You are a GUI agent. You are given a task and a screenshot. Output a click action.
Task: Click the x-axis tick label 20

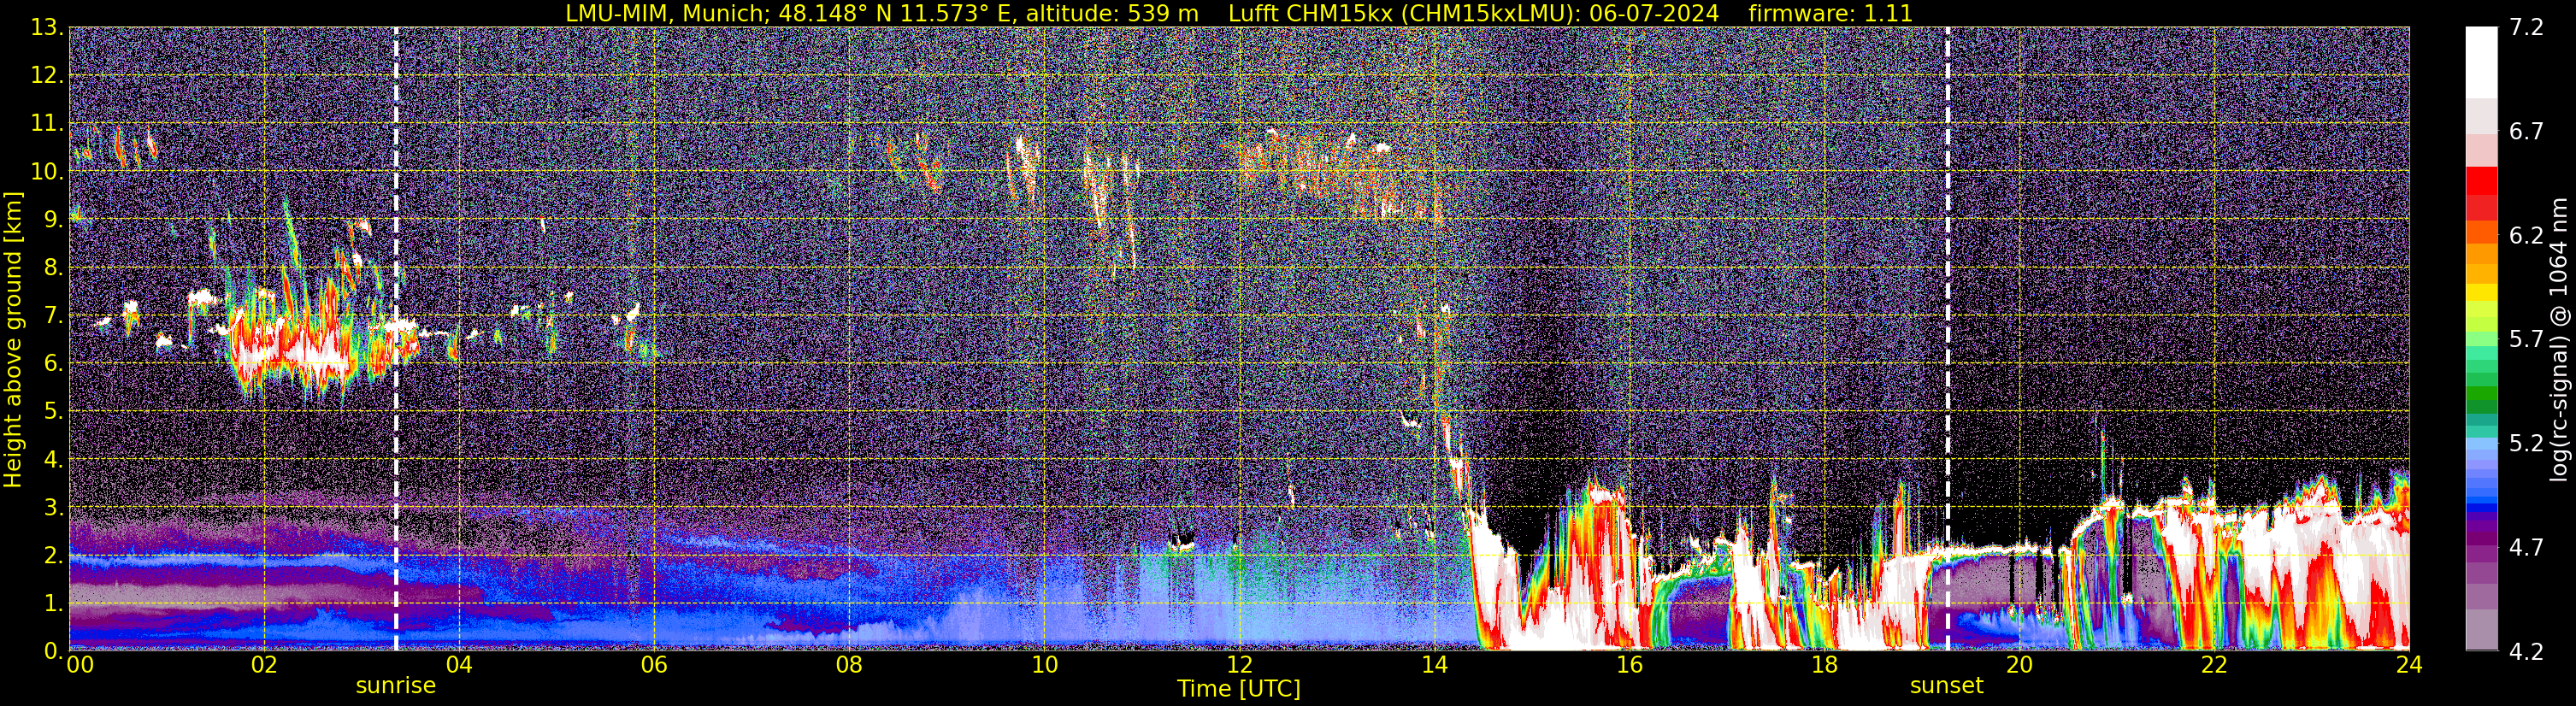(x=2019, y=665)
